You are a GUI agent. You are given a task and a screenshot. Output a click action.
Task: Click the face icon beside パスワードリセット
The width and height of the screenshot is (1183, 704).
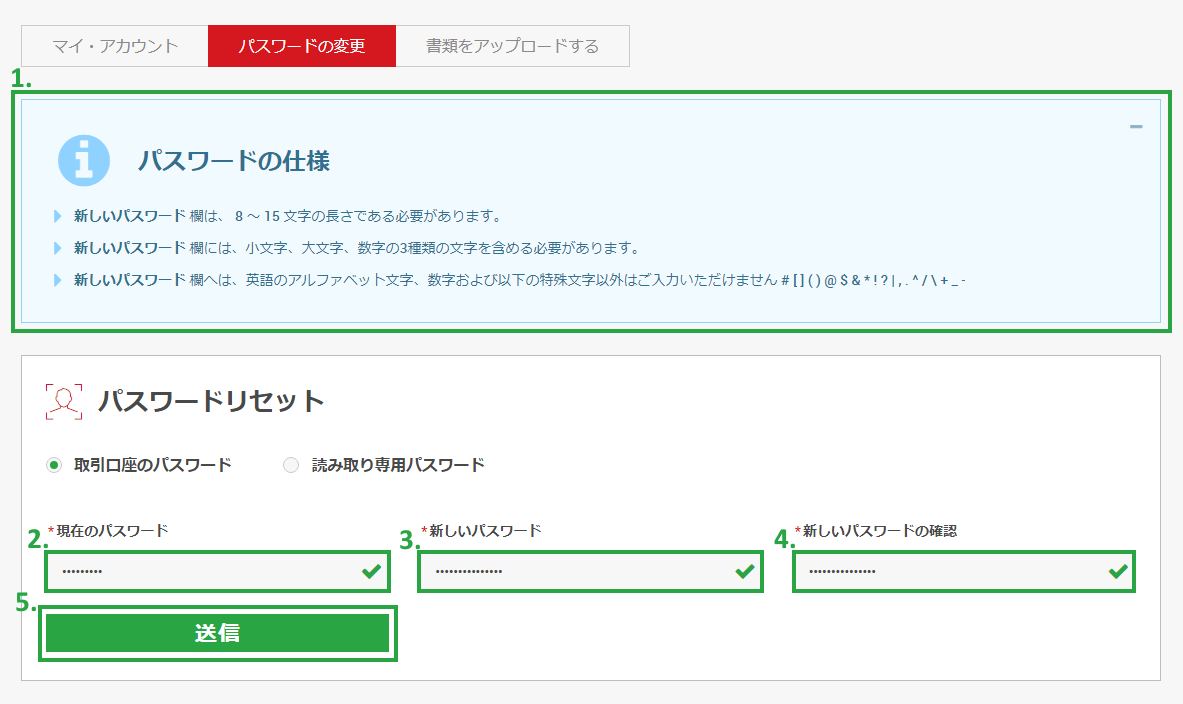[64, 401]
